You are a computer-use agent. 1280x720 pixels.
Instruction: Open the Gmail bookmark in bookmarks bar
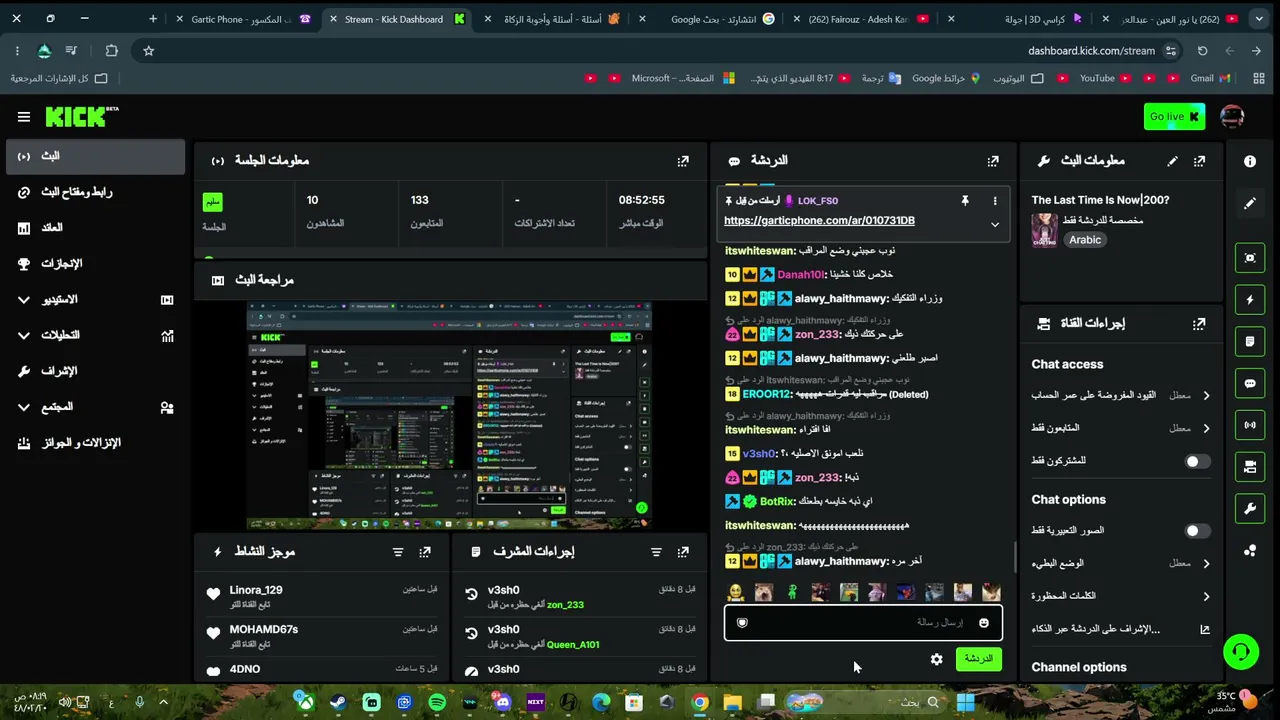click(1210, 78)
